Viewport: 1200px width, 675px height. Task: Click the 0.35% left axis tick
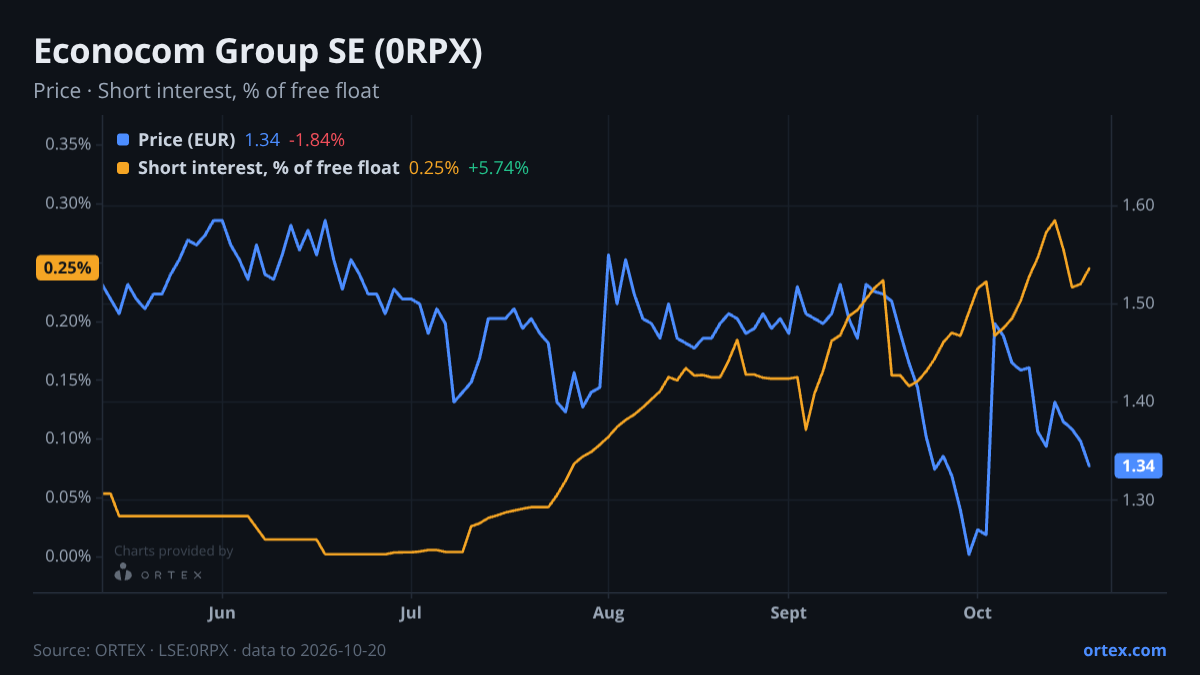68,144
